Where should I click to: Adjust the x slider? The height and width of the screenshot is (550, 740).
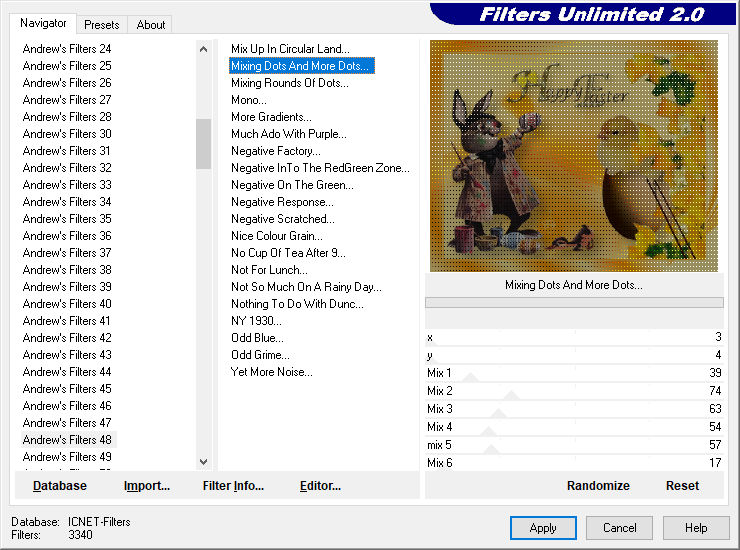574,338
